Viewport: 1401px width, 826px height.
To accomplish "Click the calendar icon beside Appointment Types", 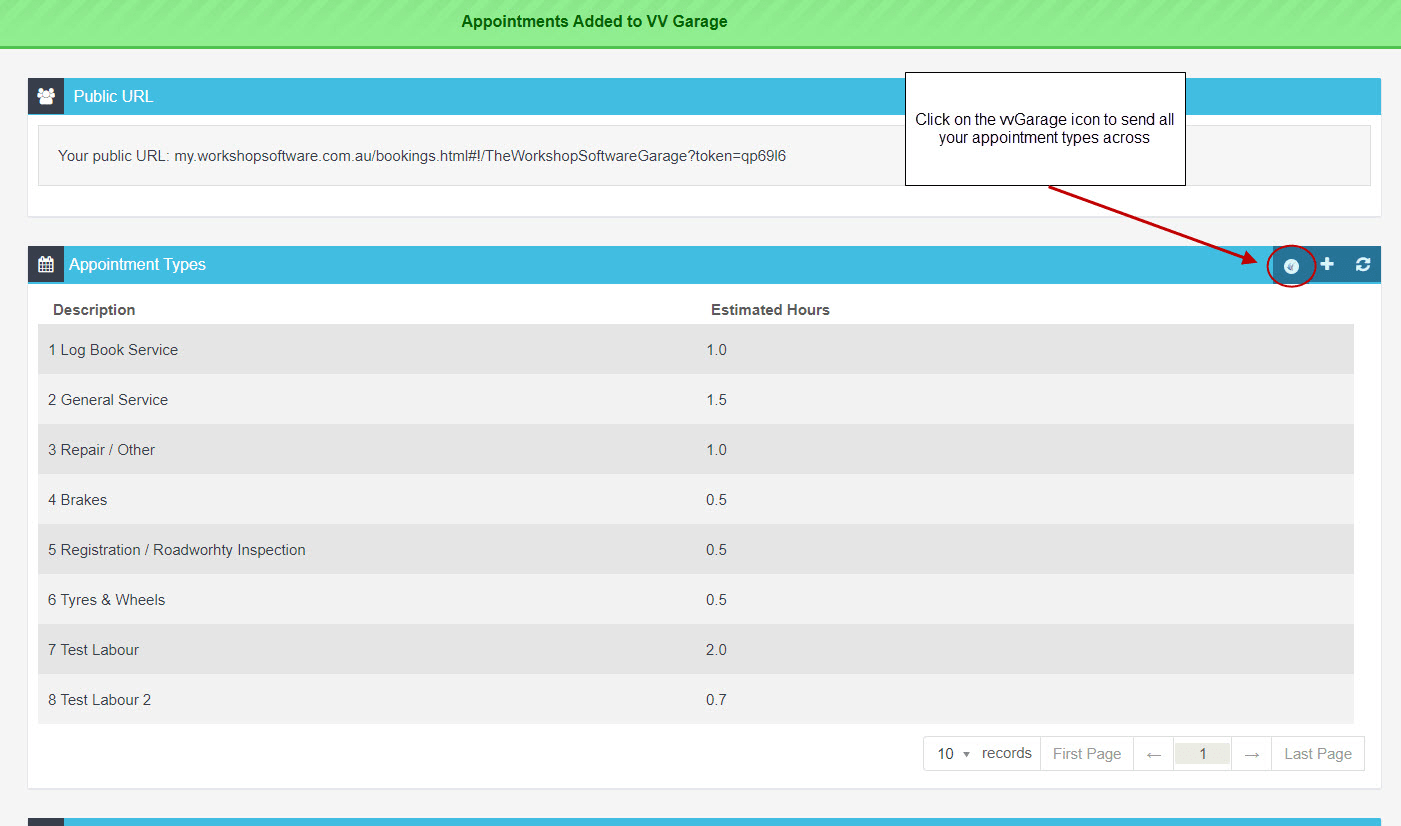I will pos(46,265).
